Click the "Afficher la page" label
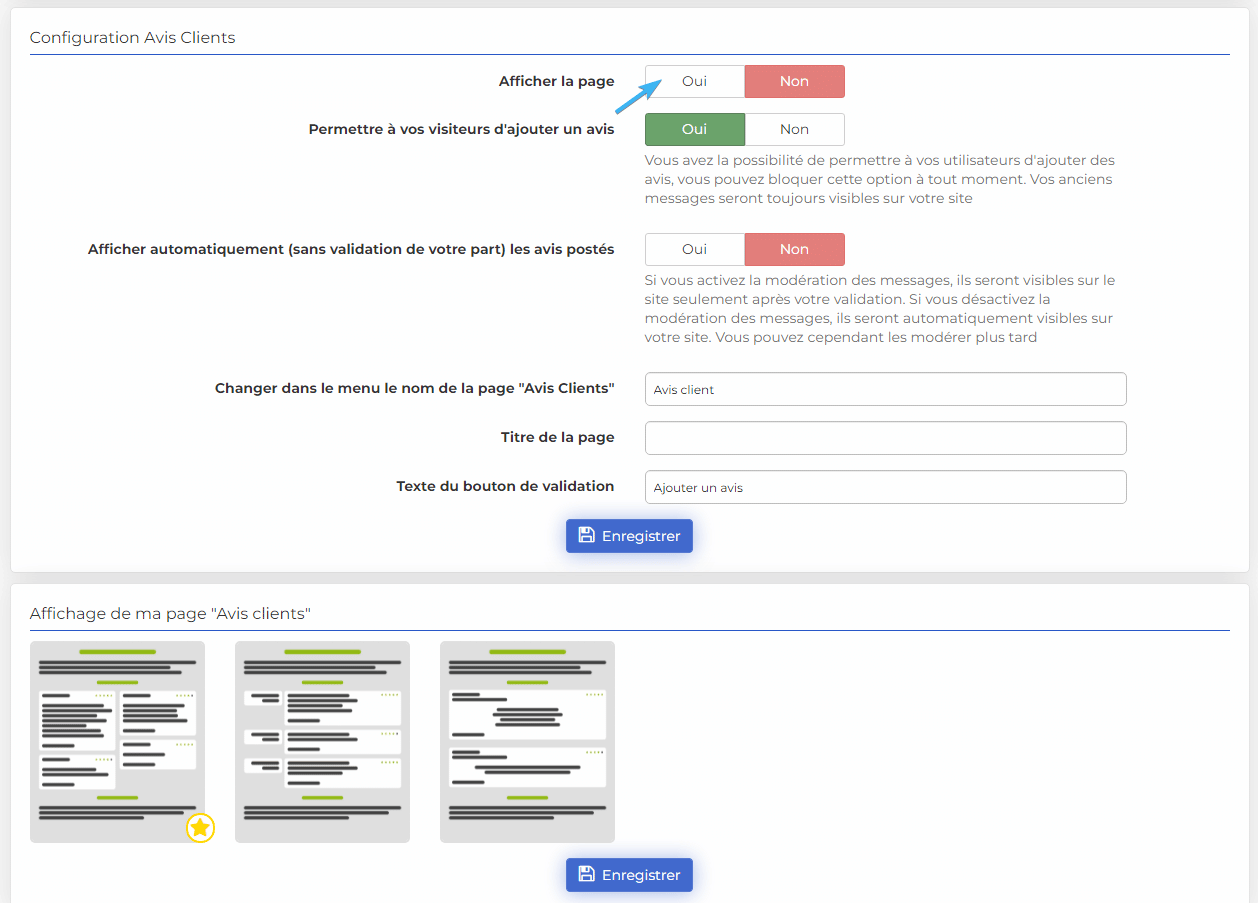 point(557,81)
